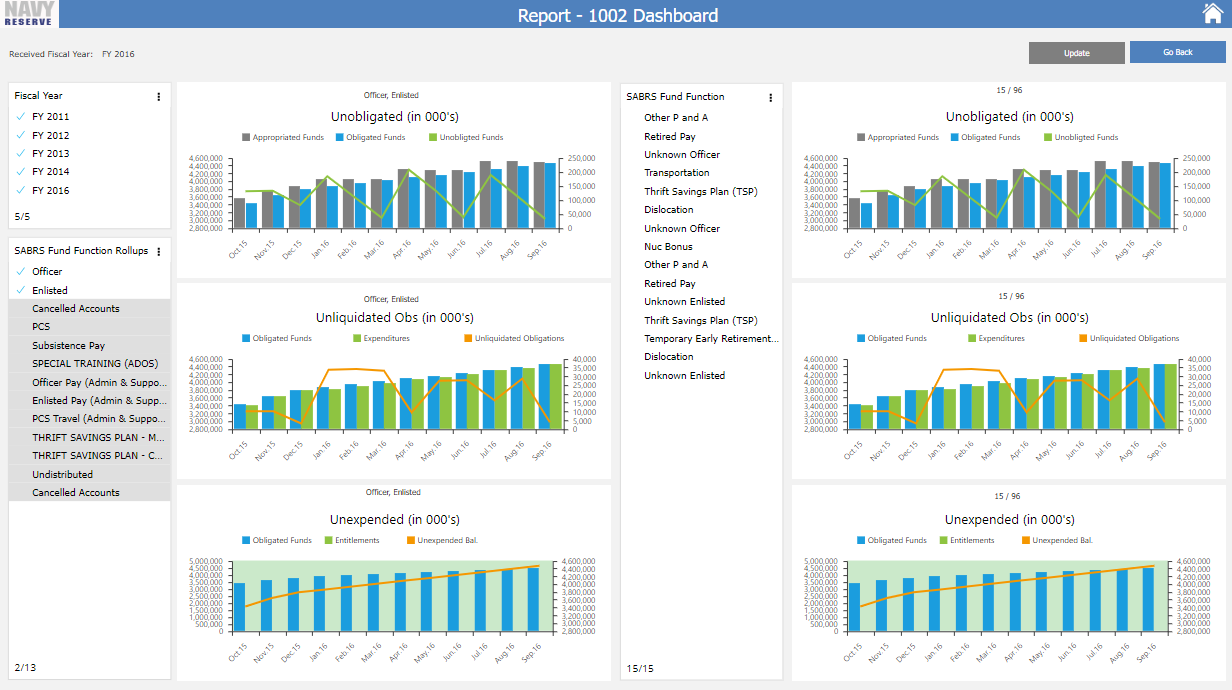This screenshot has width=1232, height=690.
Task: Open the Fiscal Year options menu
Action: [158, 96]
